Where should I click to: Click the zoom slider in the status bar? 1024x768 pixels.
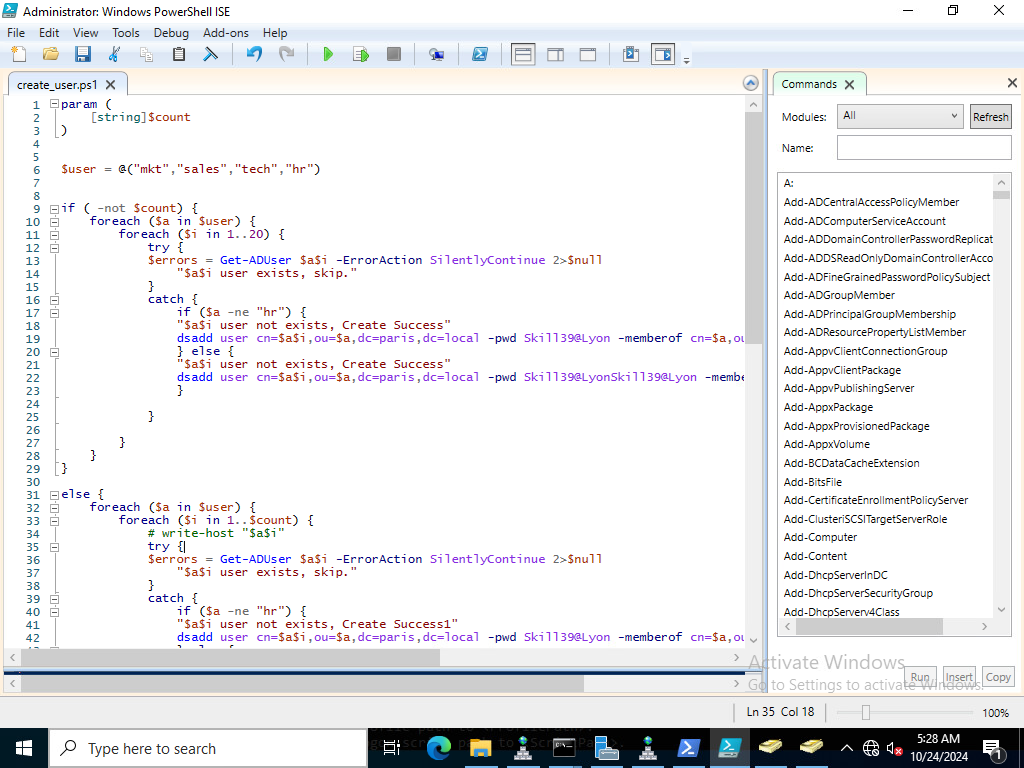[x=865, y=712]
